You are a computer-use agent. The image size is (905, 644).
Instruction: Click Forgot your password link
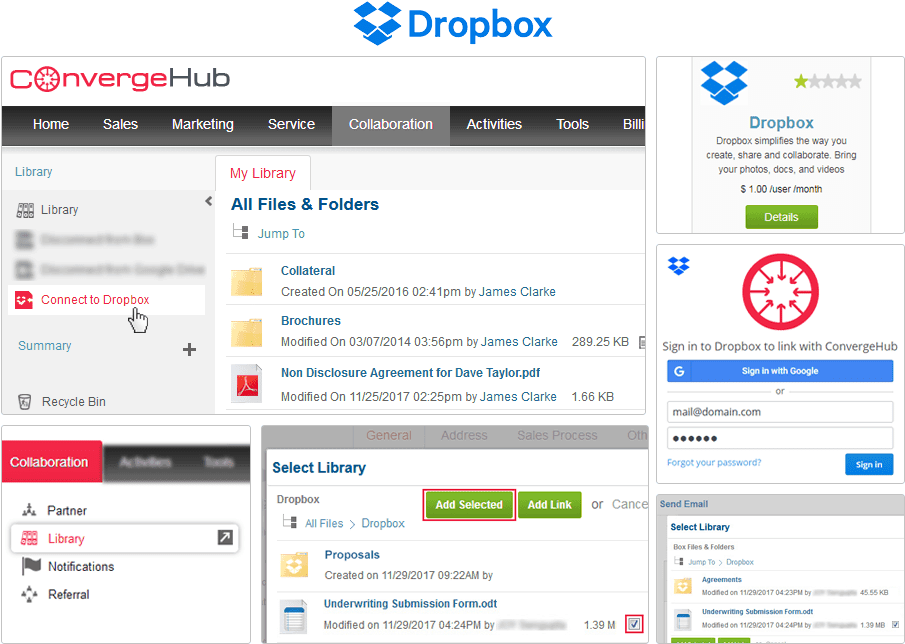(x=714, y=462)
